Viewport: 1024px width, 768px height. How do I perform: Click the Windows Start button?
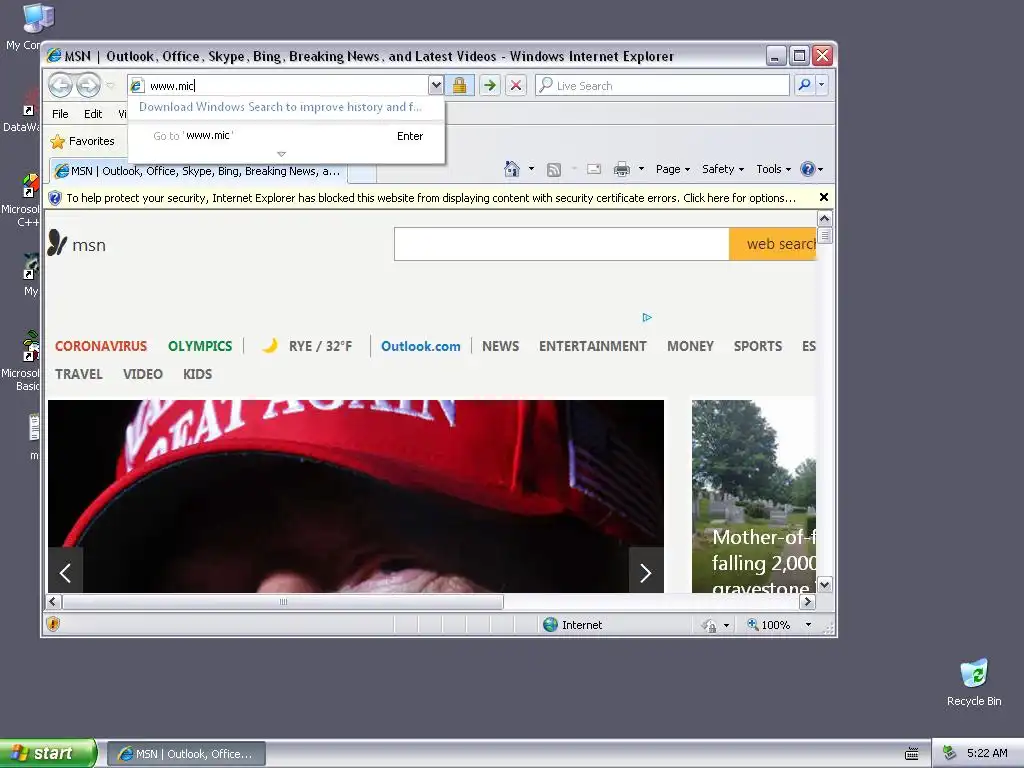click(48, 753)
